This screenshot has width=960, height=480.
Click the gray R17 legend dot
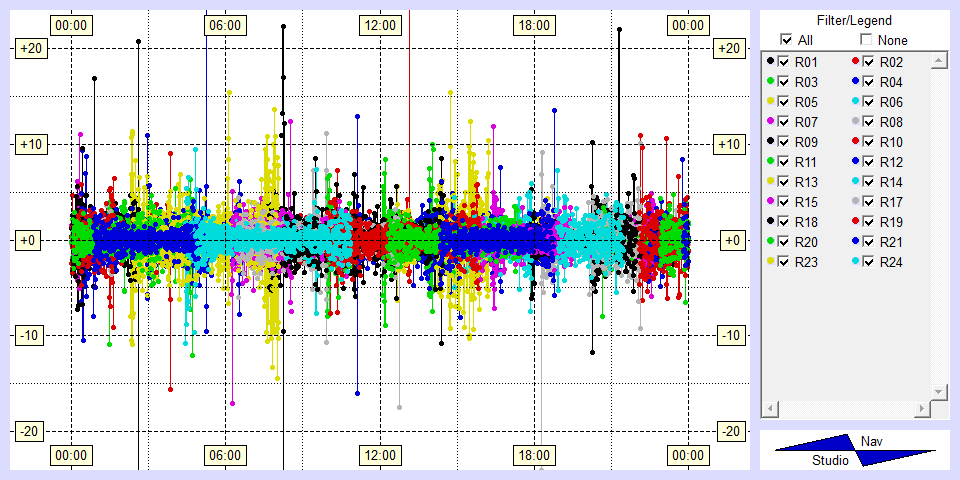coord(855,202)
